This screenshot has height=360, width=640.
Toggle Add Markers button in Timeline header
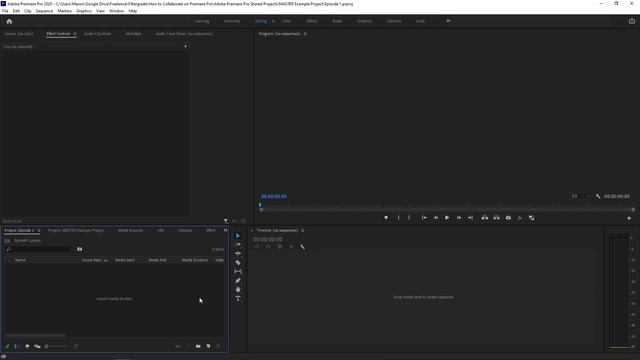point(291,247)
